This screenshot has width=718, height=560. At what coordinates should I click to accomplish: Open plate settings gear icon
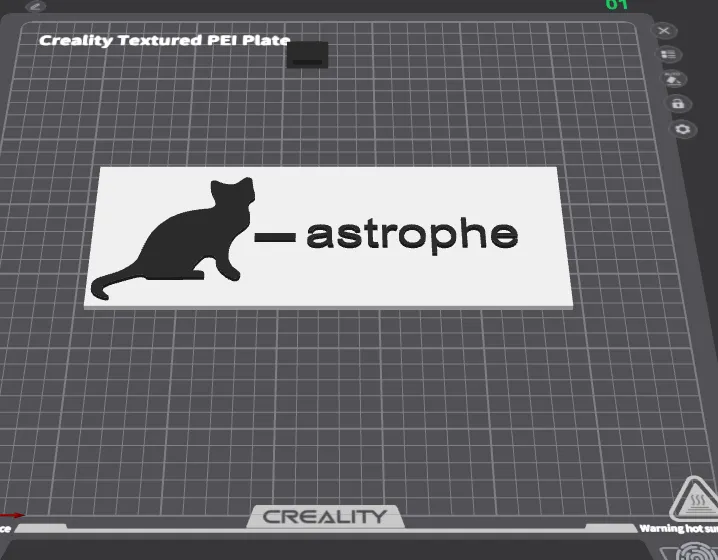(683, 129)
